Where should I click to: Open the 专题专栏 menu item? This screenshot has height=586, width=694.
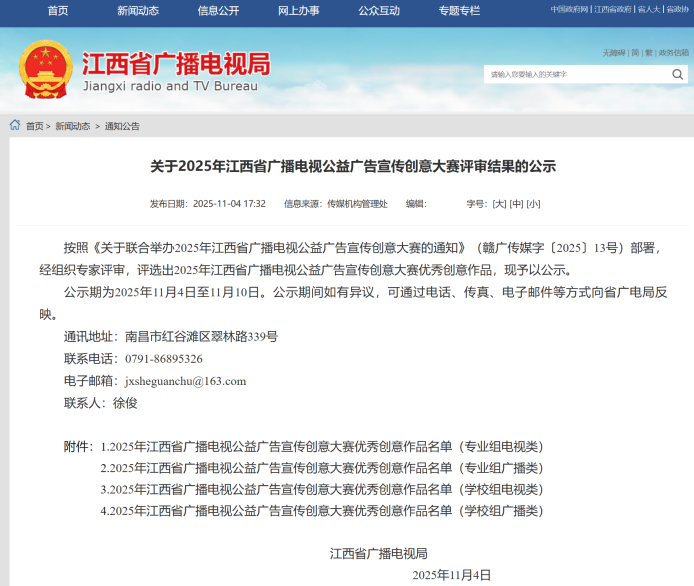(x=459, y=11)
